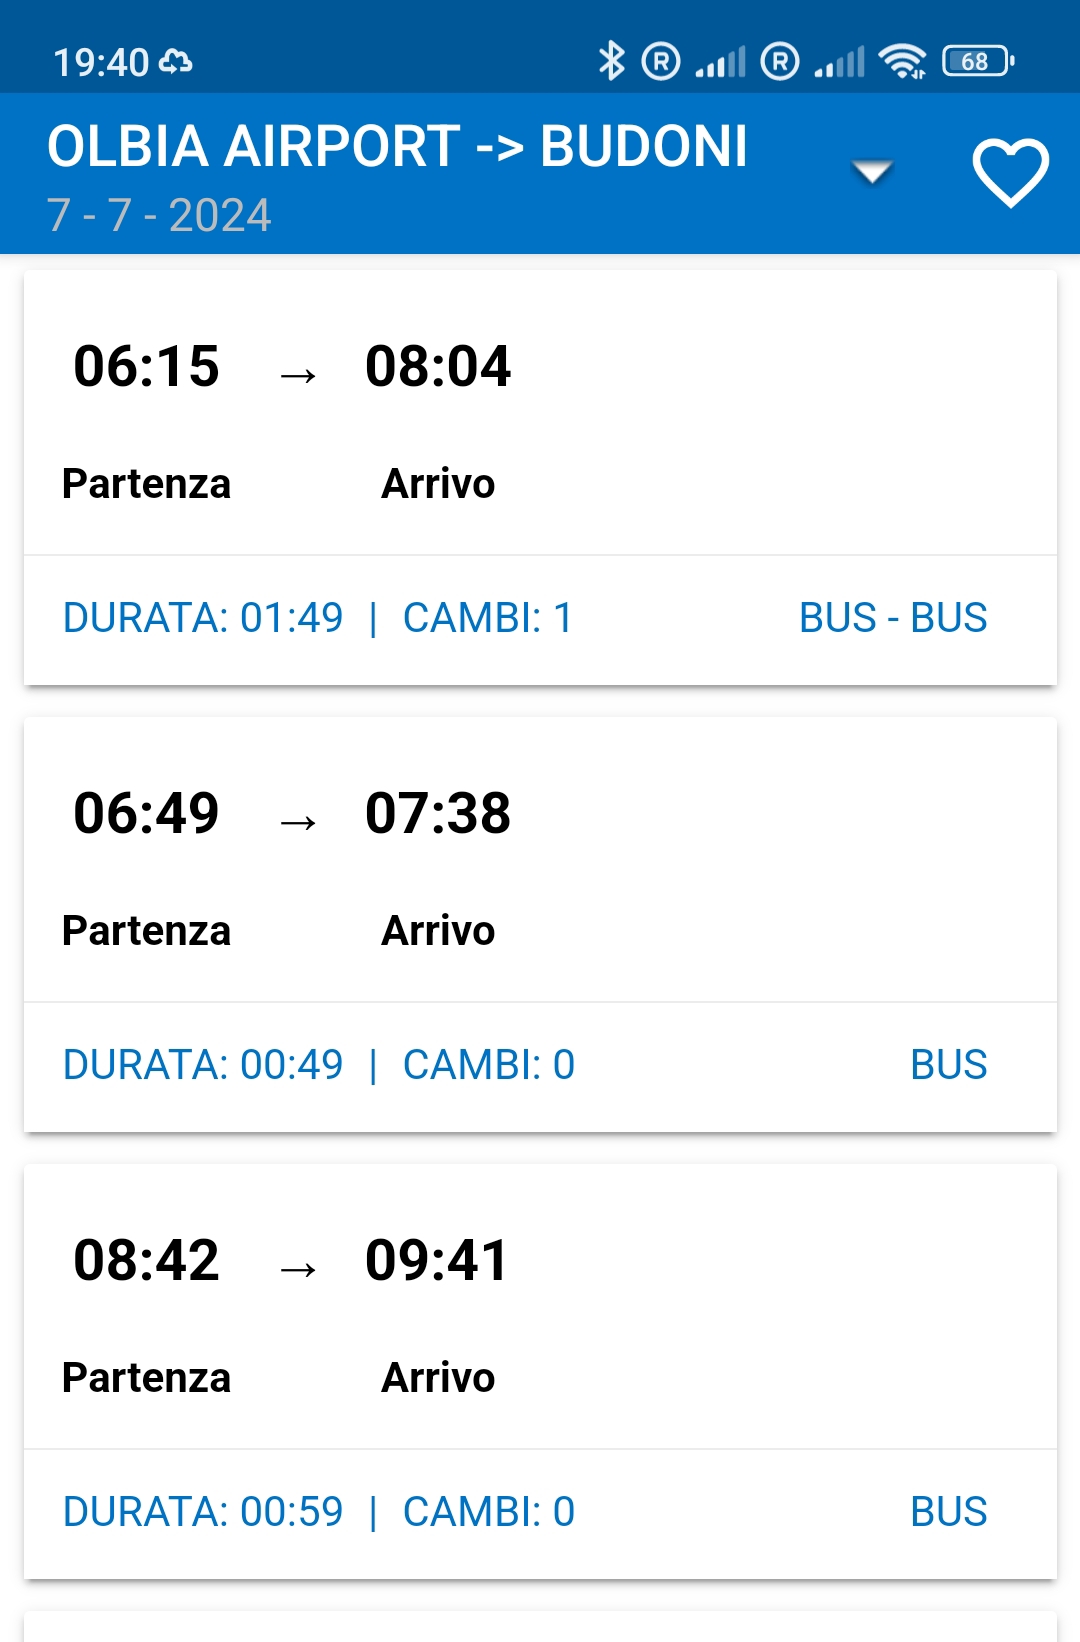Tap the Wi-Fi status icon
The image size is (1080, 1642).
[x=902, y=61]
